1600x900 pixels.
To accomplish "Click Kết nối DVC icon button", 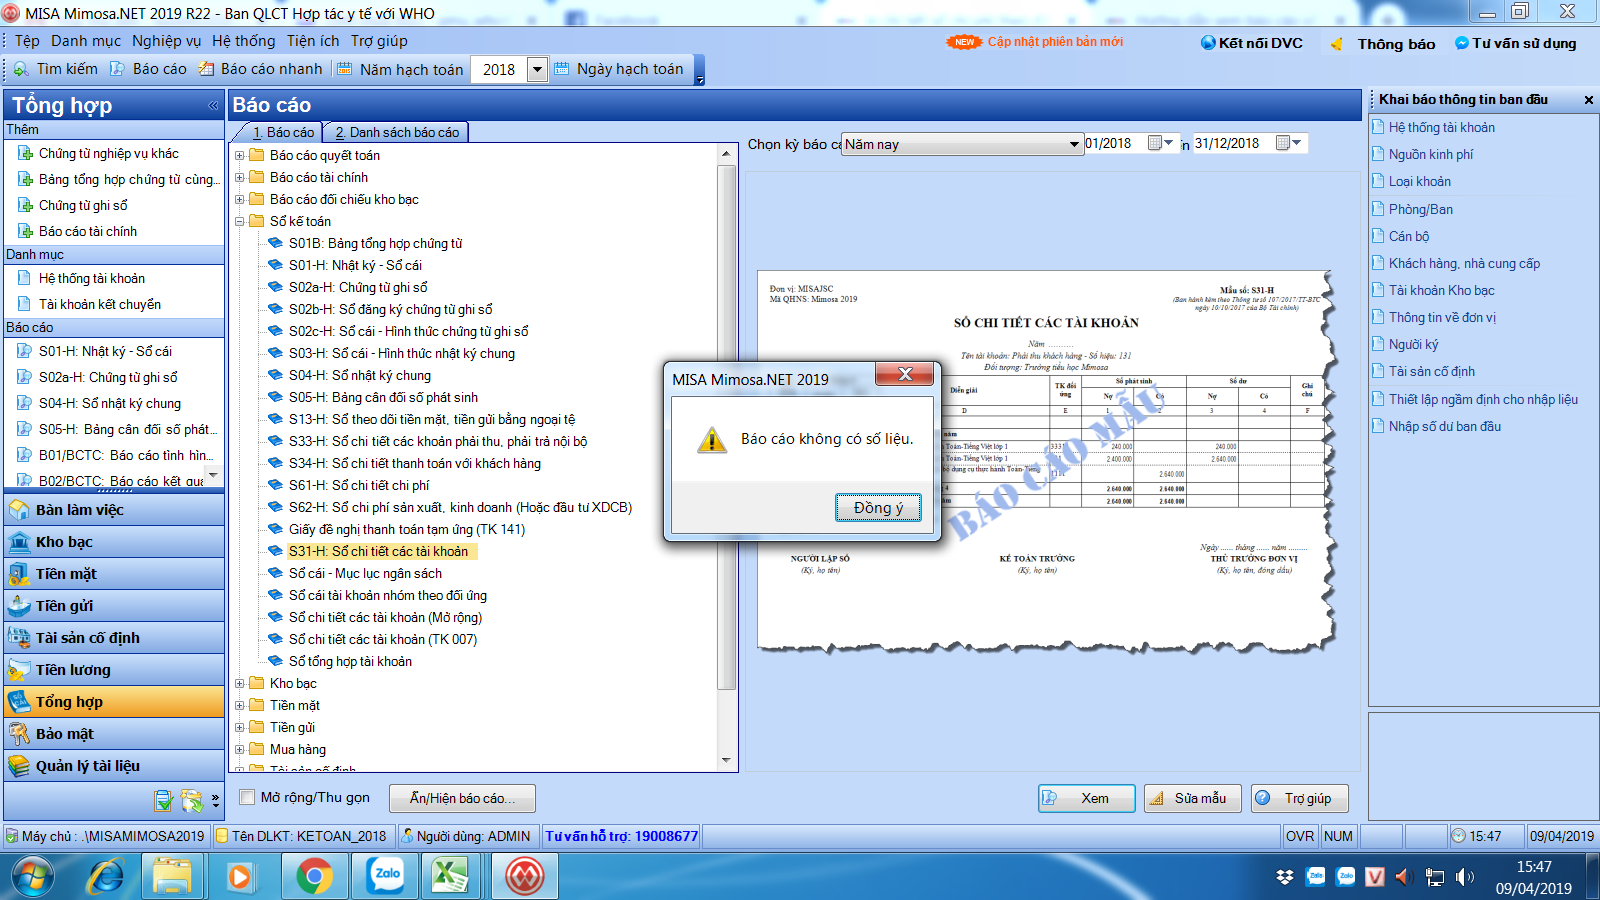I will (1252, 43).
